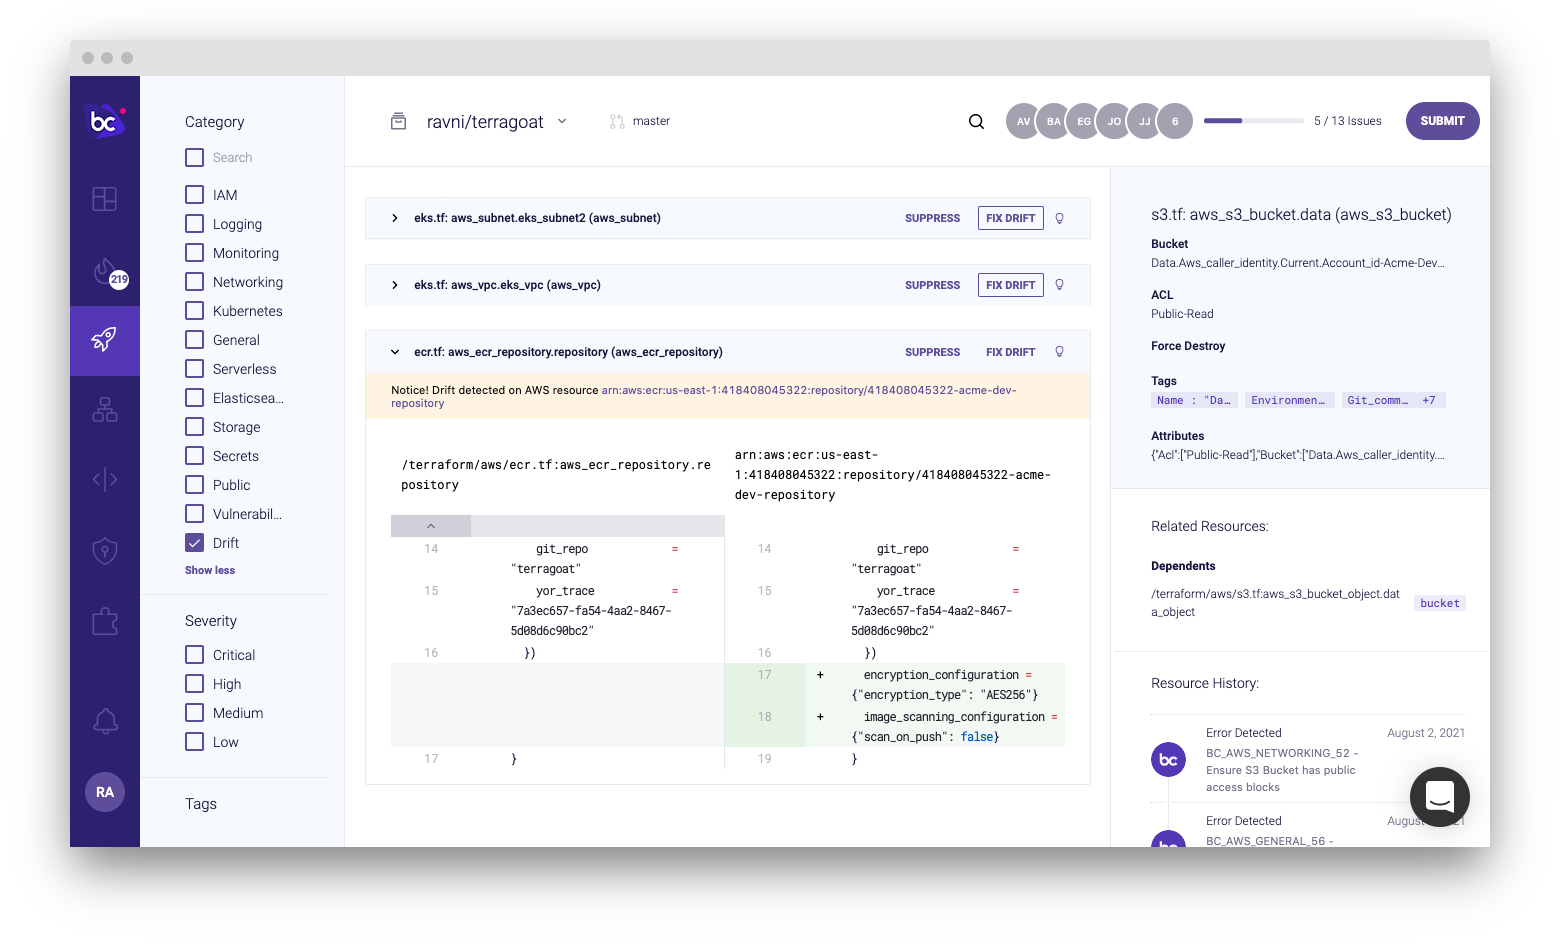Check the Medium severity box
1560x947 pixels.
[195, 713]
